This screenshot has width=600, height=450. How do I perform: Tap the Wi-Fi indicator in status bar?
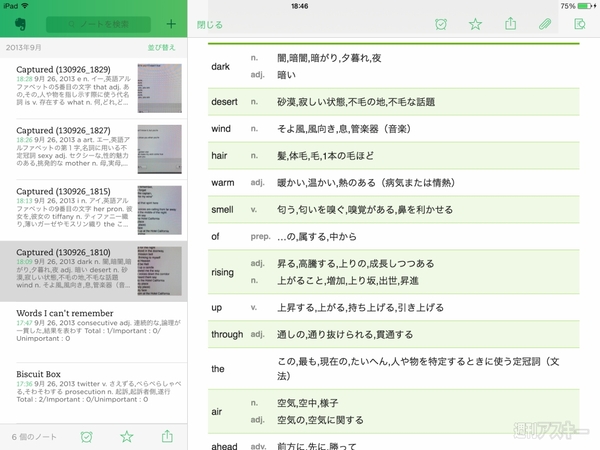(x=25, y=6)
